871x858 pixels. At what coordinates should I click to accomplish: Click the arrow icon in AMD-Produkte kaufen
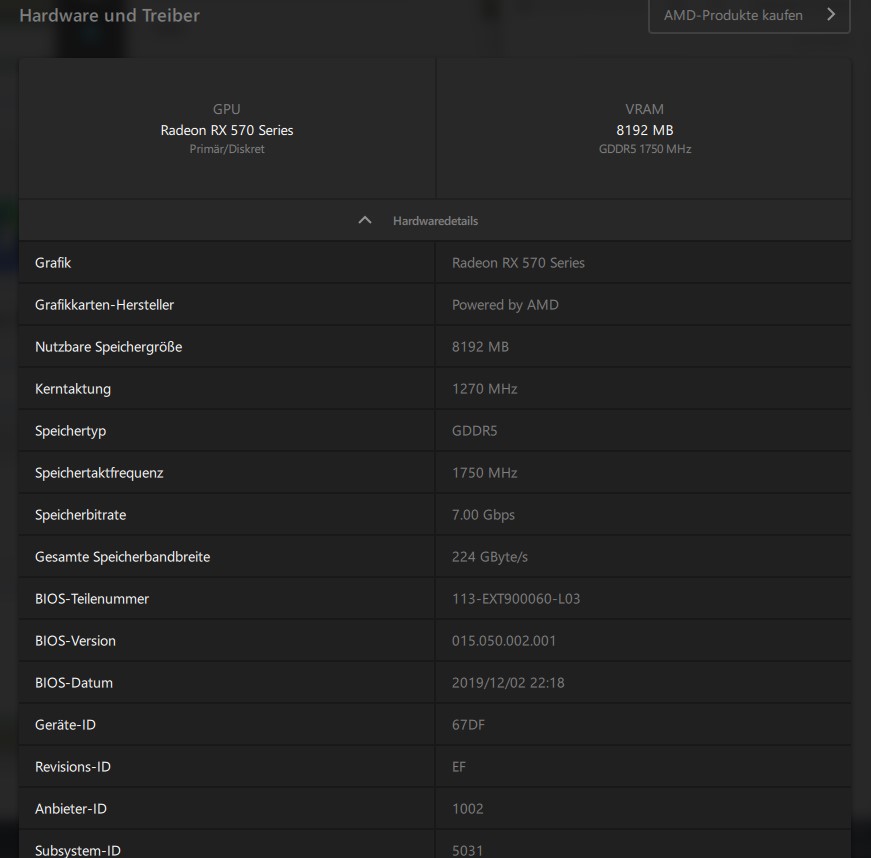click(830, 15)
